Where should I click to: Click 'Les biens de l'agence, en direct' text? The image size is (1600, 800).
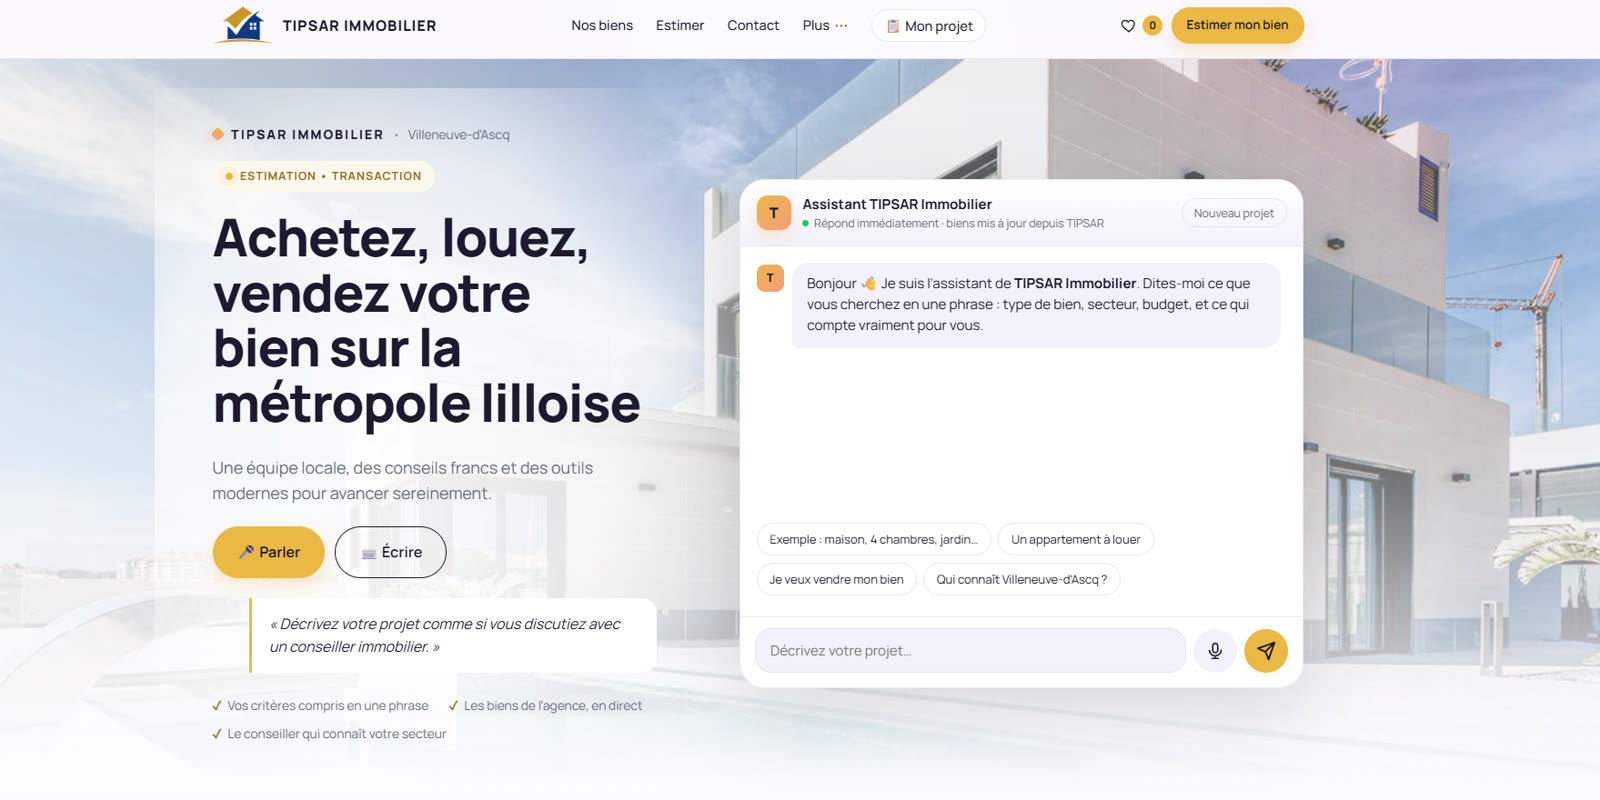(x=553, y=706)
